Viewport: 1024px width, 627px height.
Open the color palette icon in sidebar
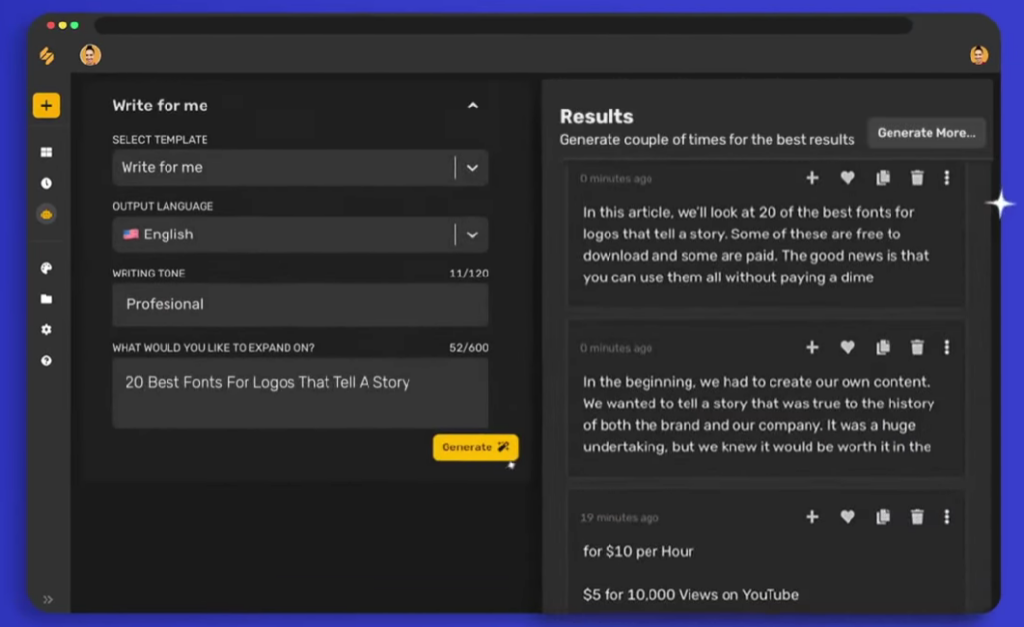pos(46,267)
